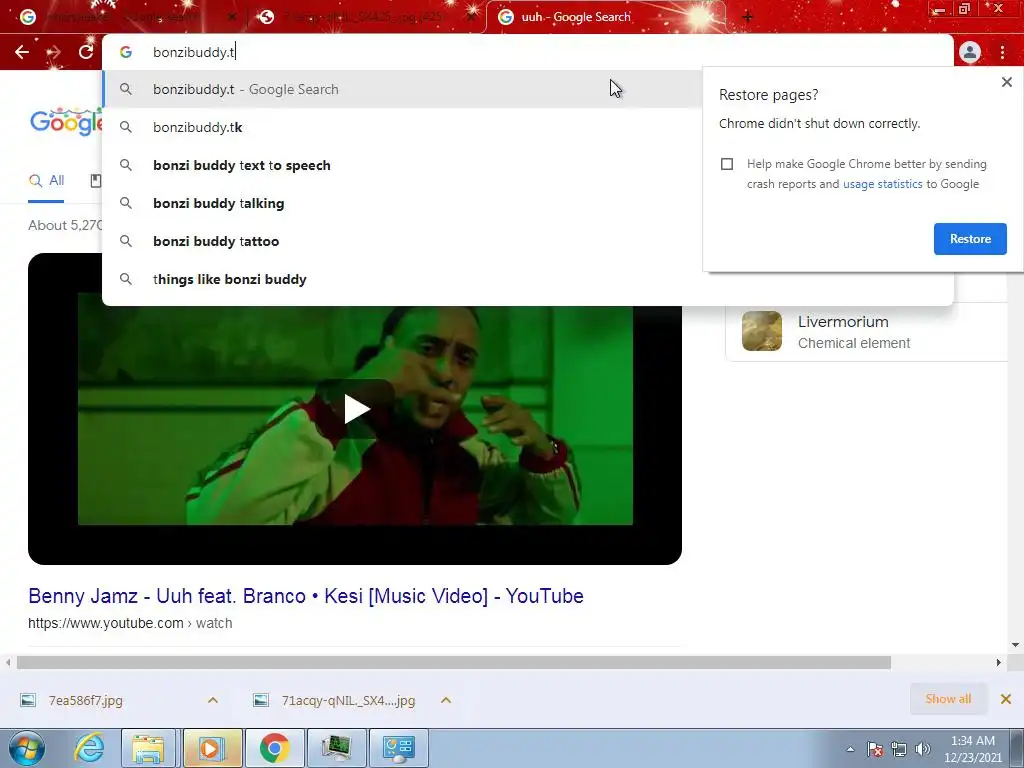
Task: Play the Benny Jamz video thumbnail
Action: (x=355, y=409)
